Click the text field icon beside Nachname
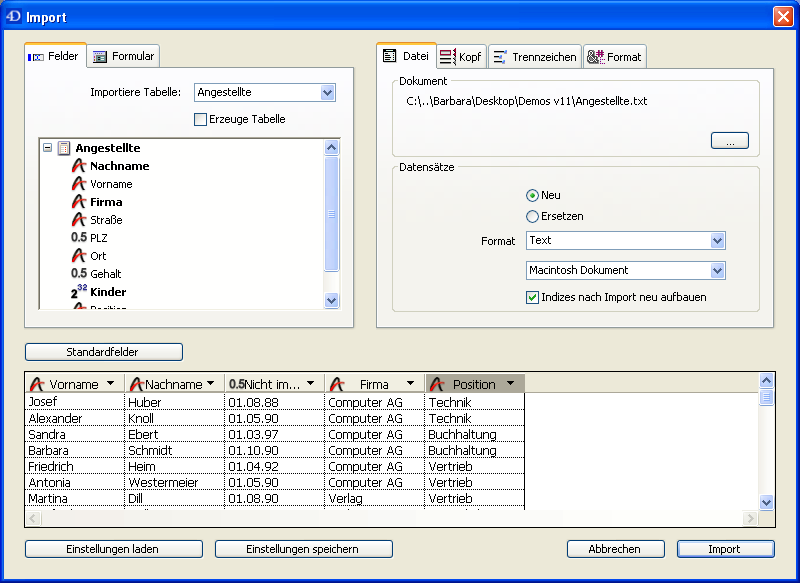 (79, 166)
